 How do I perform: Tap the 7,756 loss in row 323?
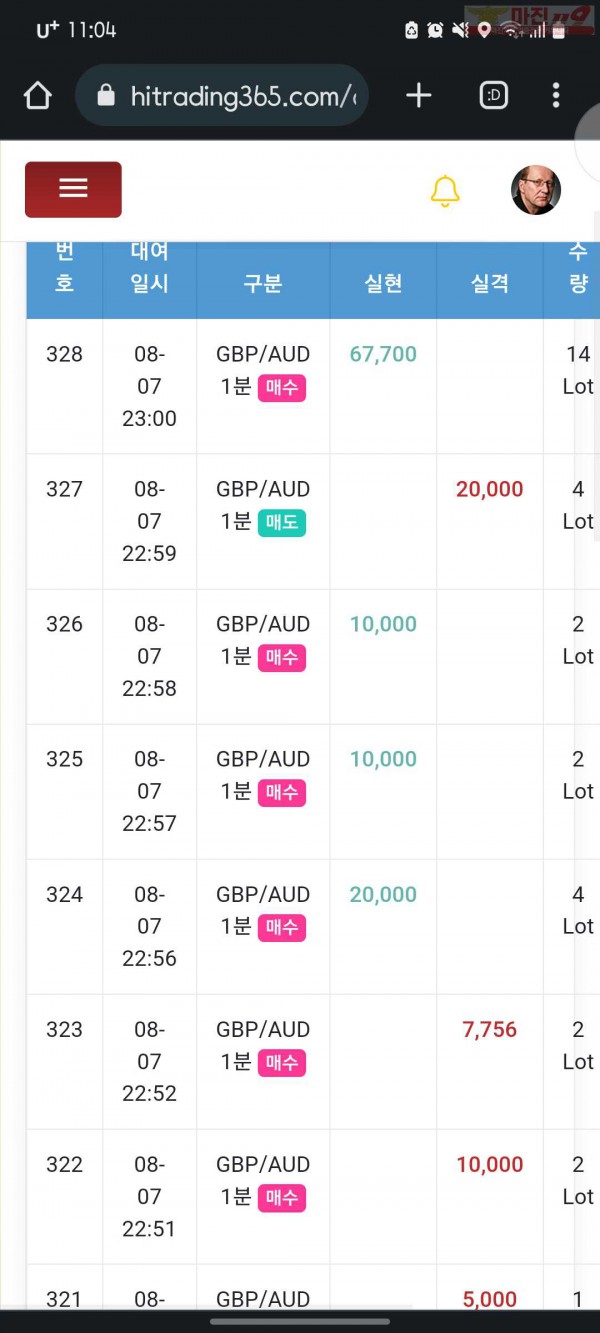click(x=490, y=1029)
